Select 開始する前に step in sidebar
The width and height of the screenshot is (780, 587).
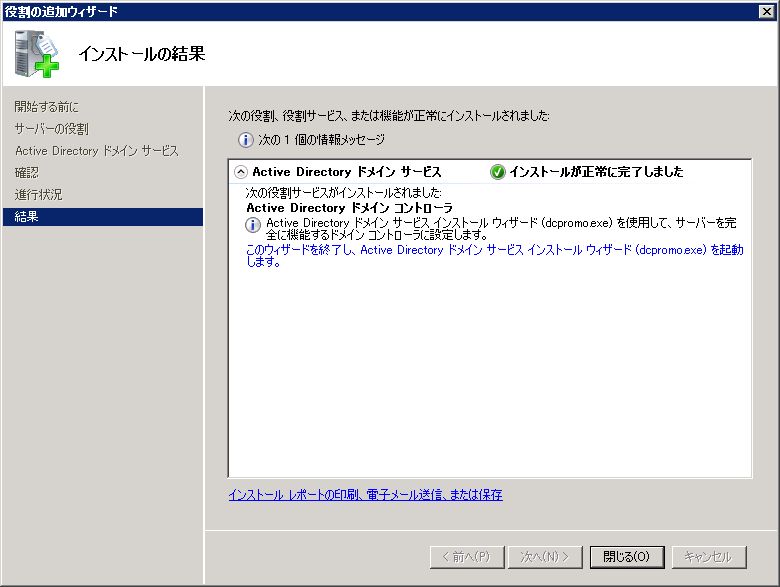pos(46,106)
